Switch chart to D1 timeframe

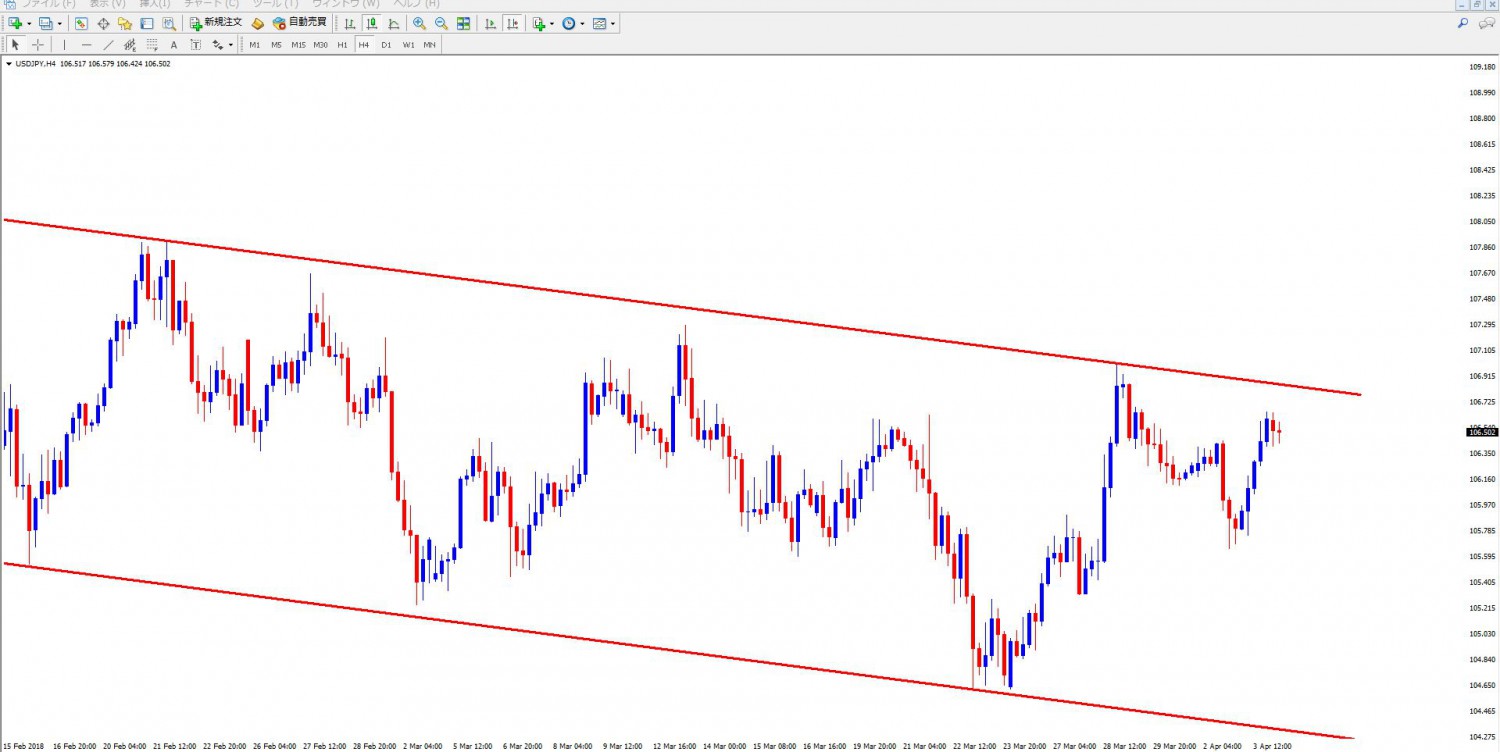tap(386, 45)
